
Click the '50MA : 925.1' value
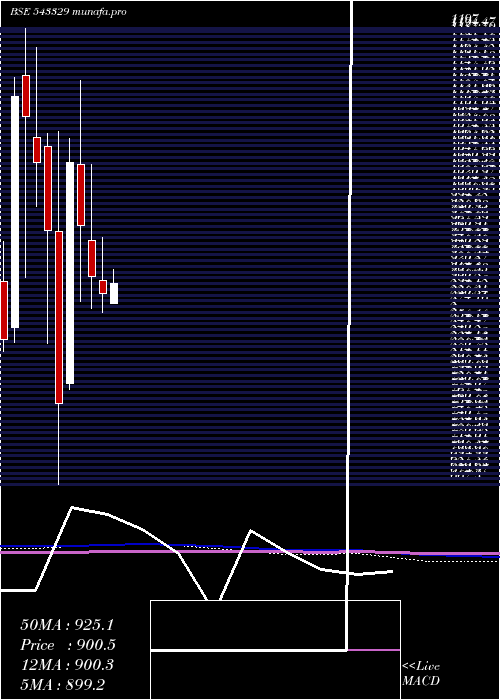(x=67, y=625)
